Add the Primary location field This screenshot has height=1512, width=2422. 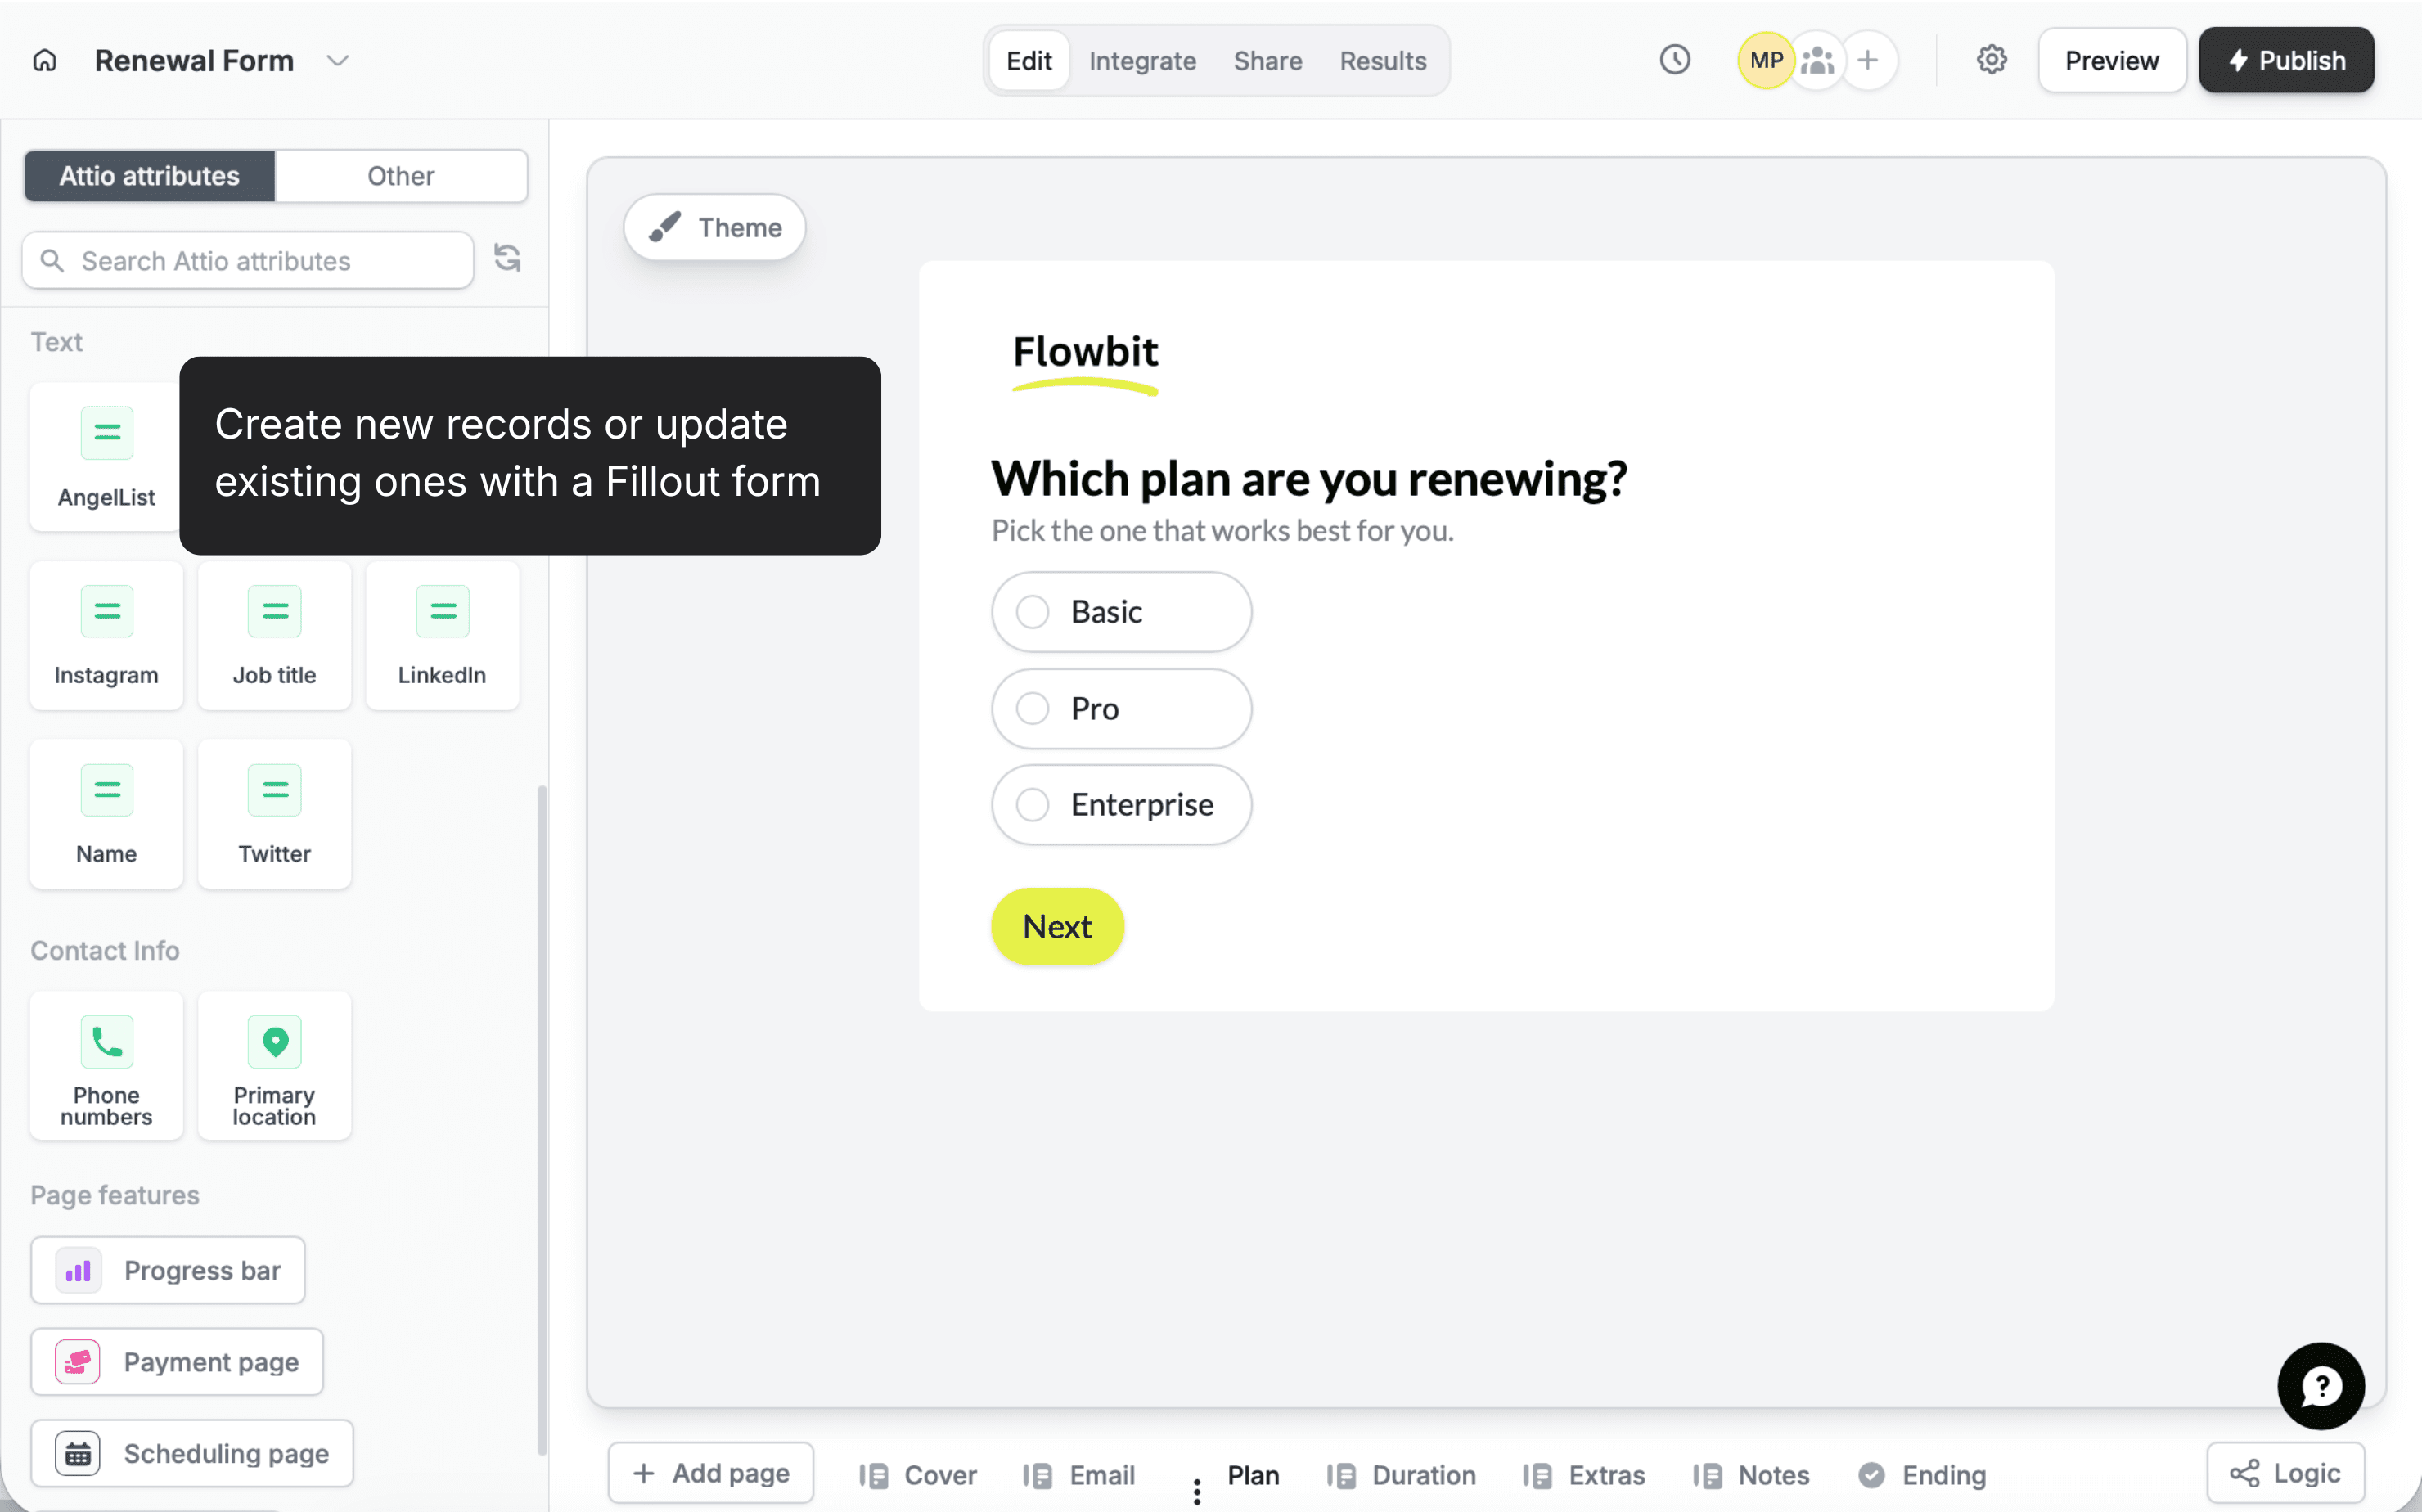(274, 1066)
